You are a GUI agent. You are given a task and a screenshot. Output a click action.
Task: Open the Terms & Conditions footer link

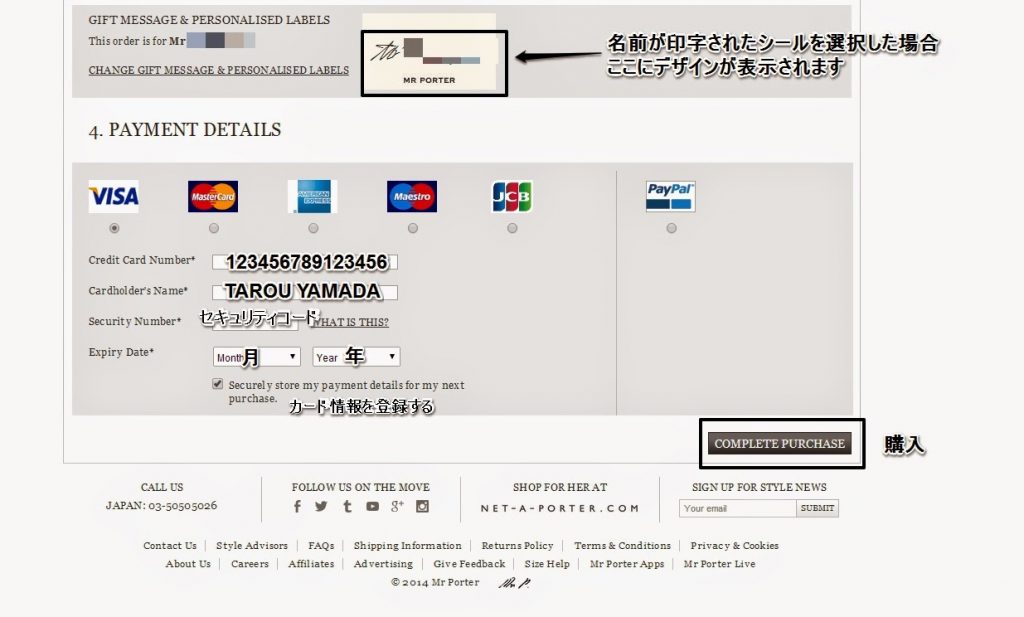click(622, 545)
